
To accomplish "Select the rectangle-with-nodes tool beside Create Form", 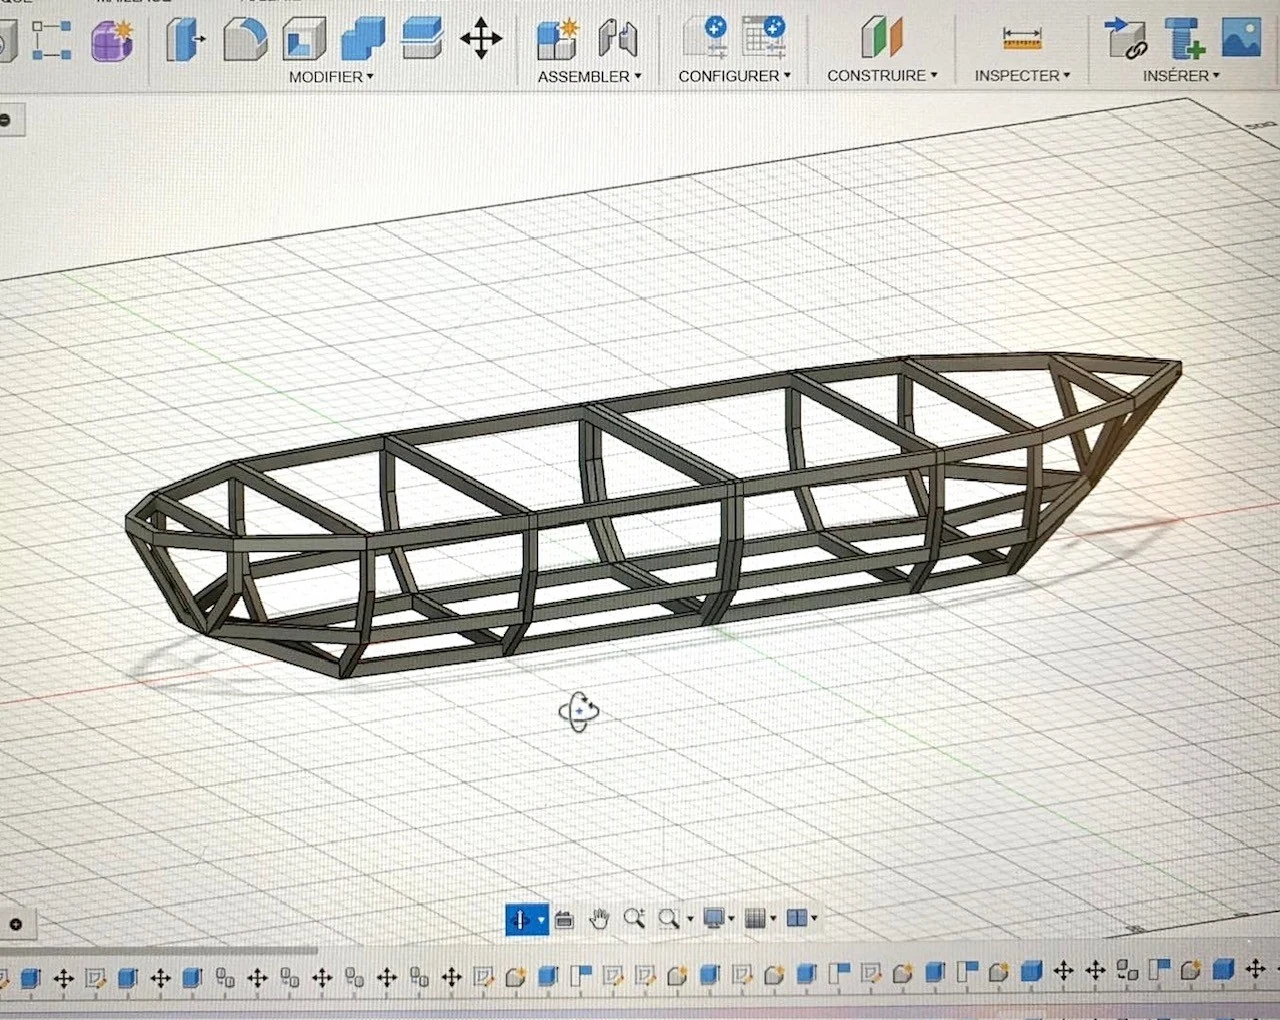I will (x=52, y=40).
